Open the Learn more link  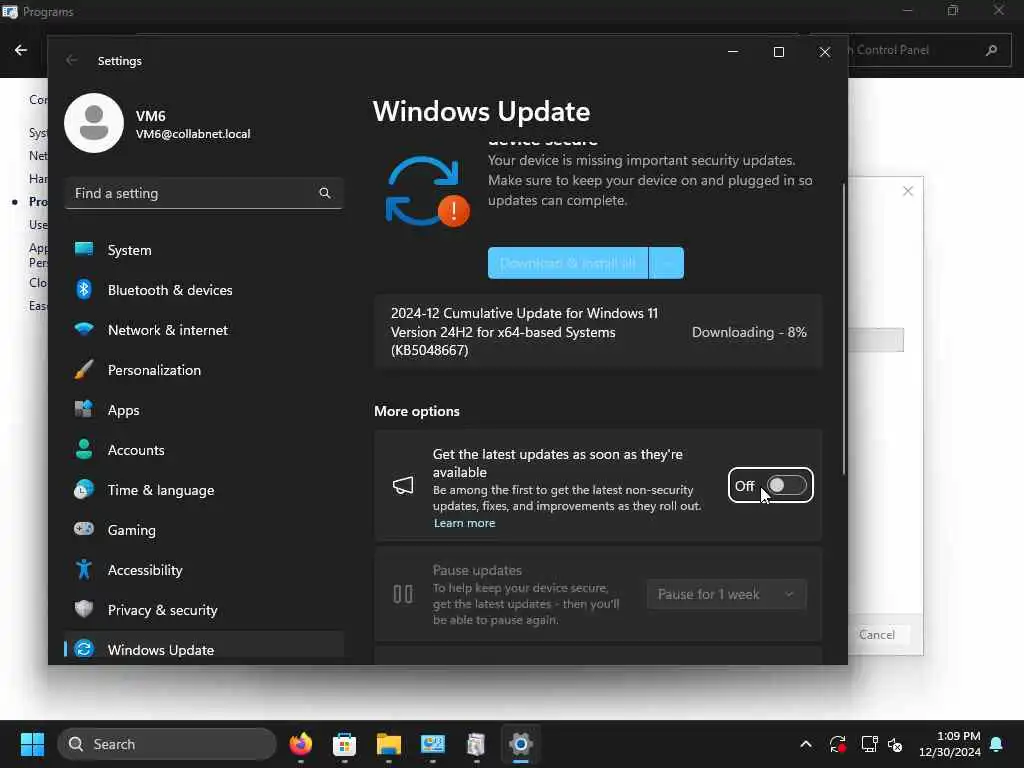tap(464, 522)
